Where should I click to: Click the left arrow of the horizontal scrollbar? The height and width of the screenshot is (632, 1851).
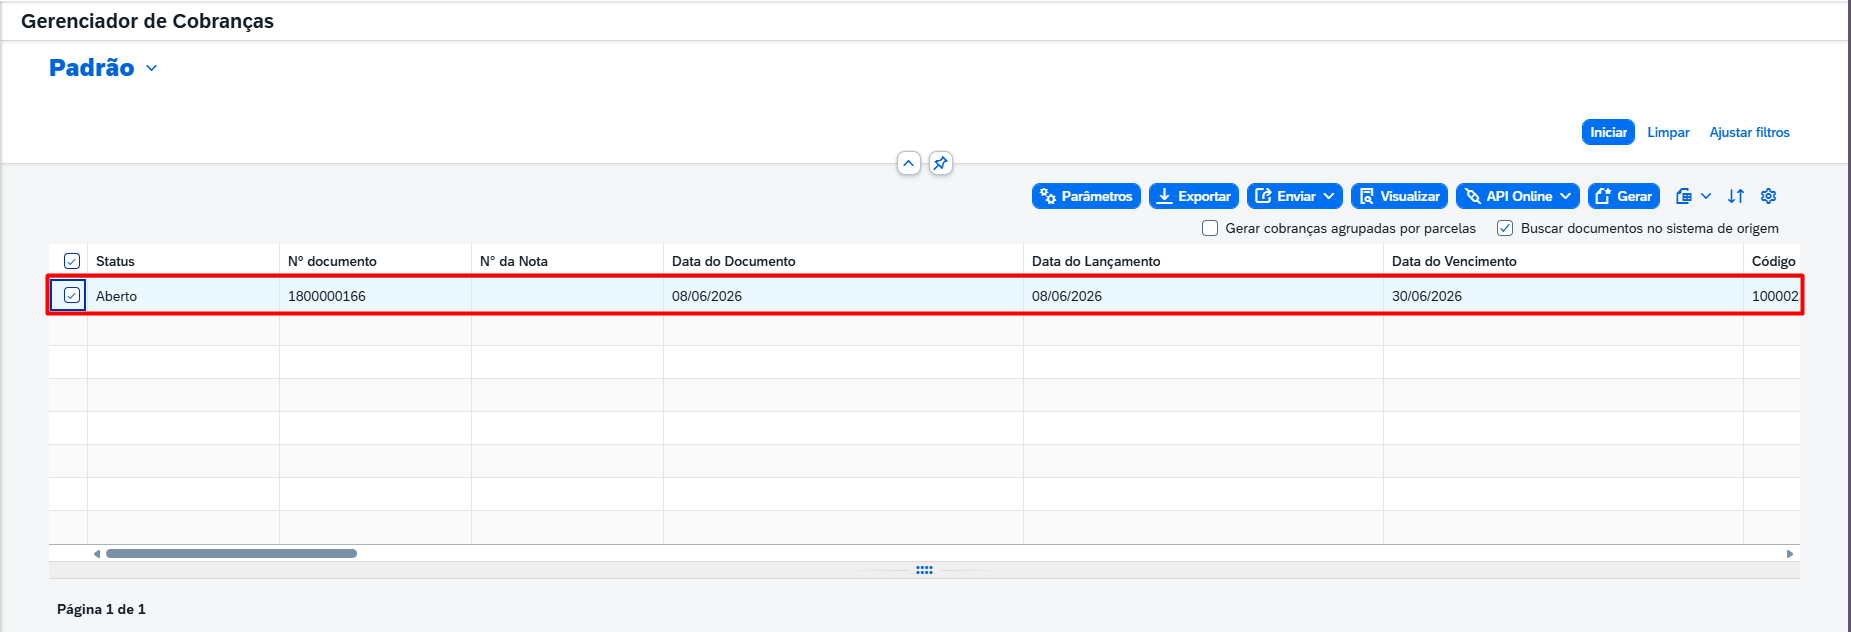click(96, 553)
